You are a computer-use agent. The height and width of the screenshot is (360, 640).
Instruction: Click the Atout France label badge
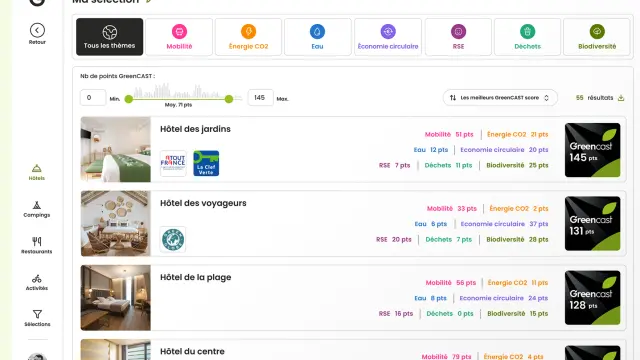click(173, 163)
